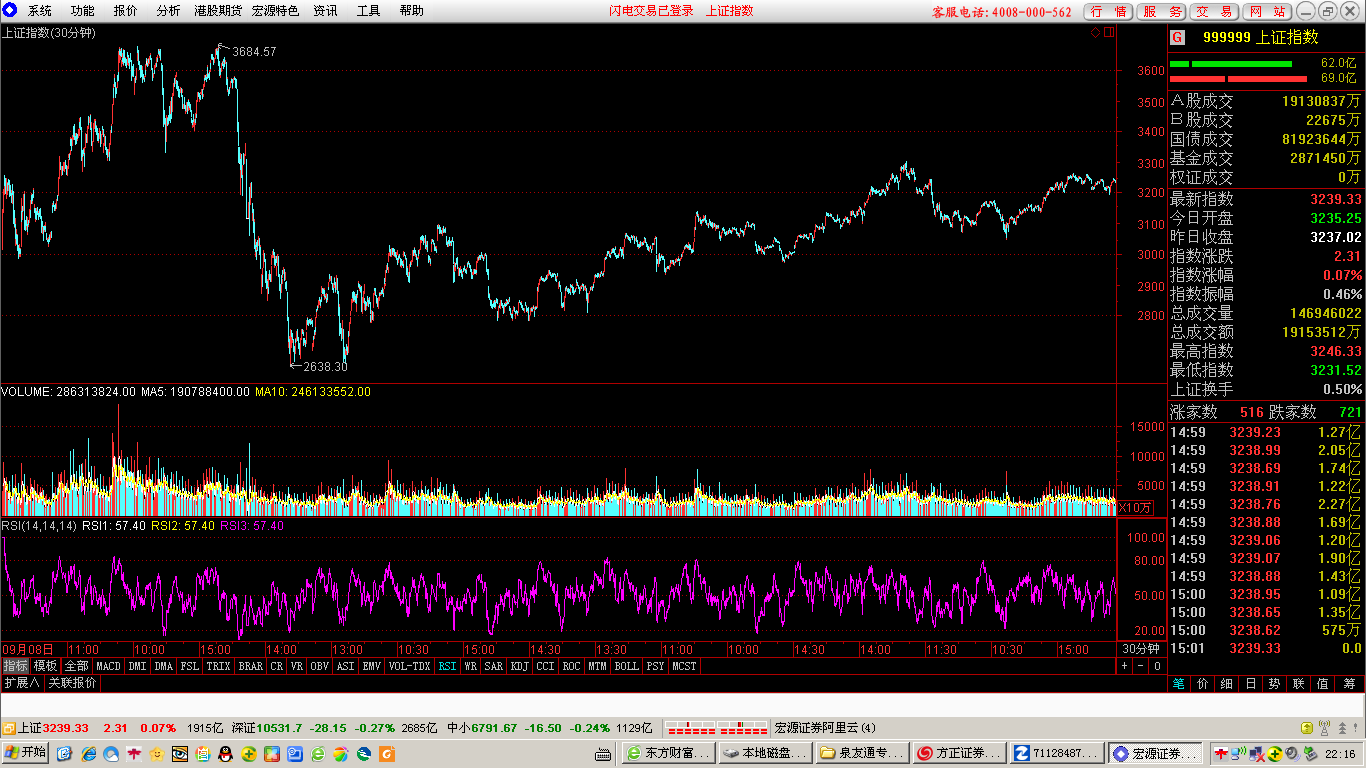Click the orange G icon in quick launch
The image size is (1366, 768).
[x=387, y=753]
